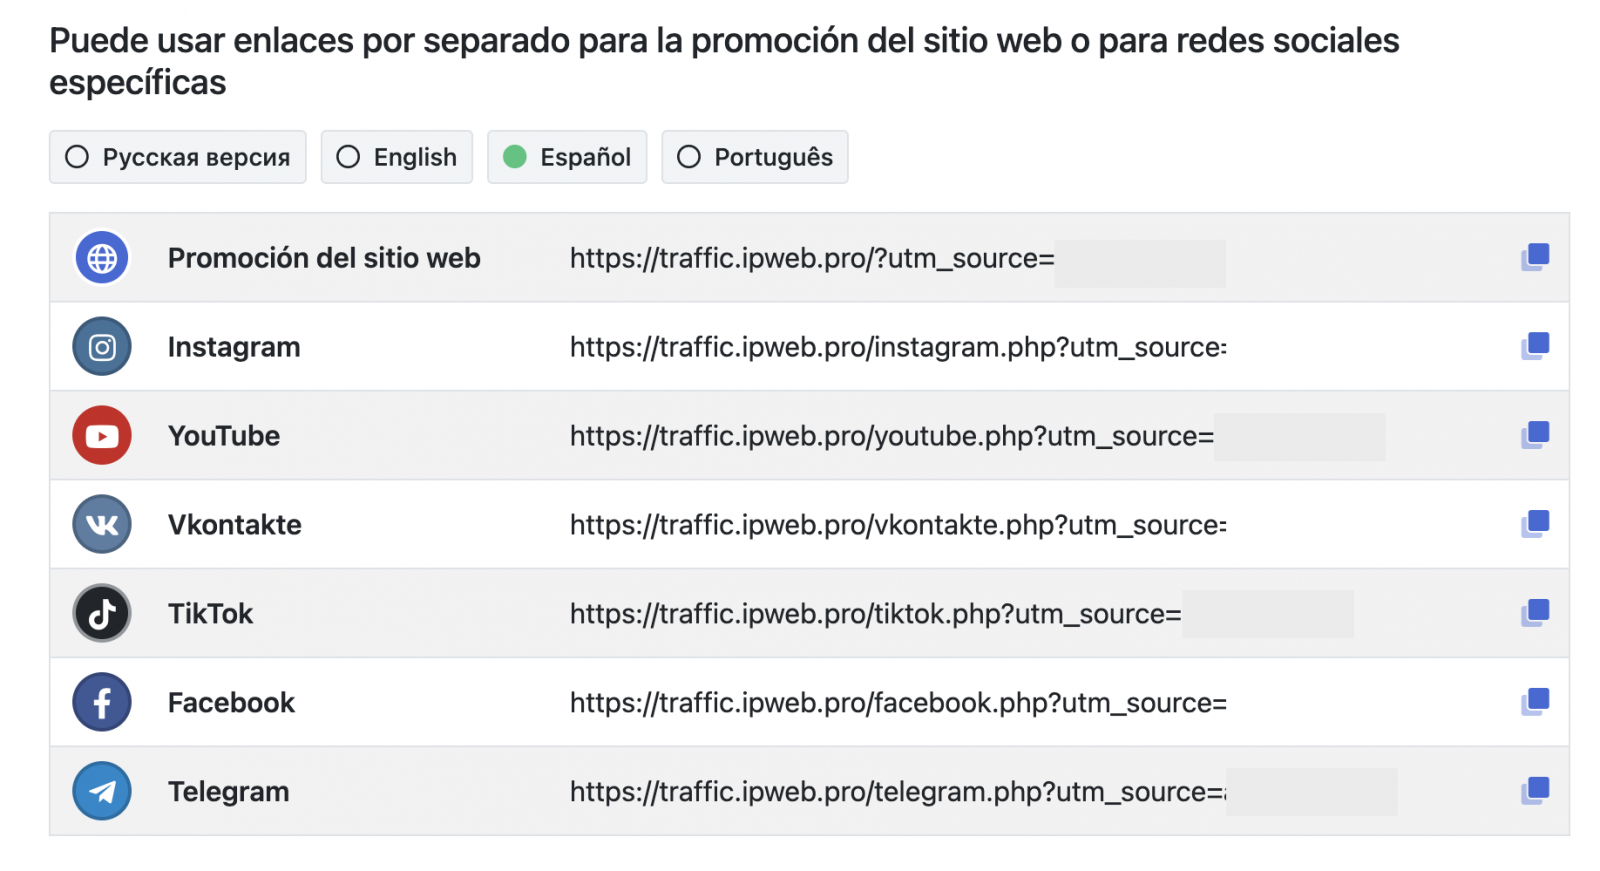Click the Instagram camera icon

click(102, 347)
